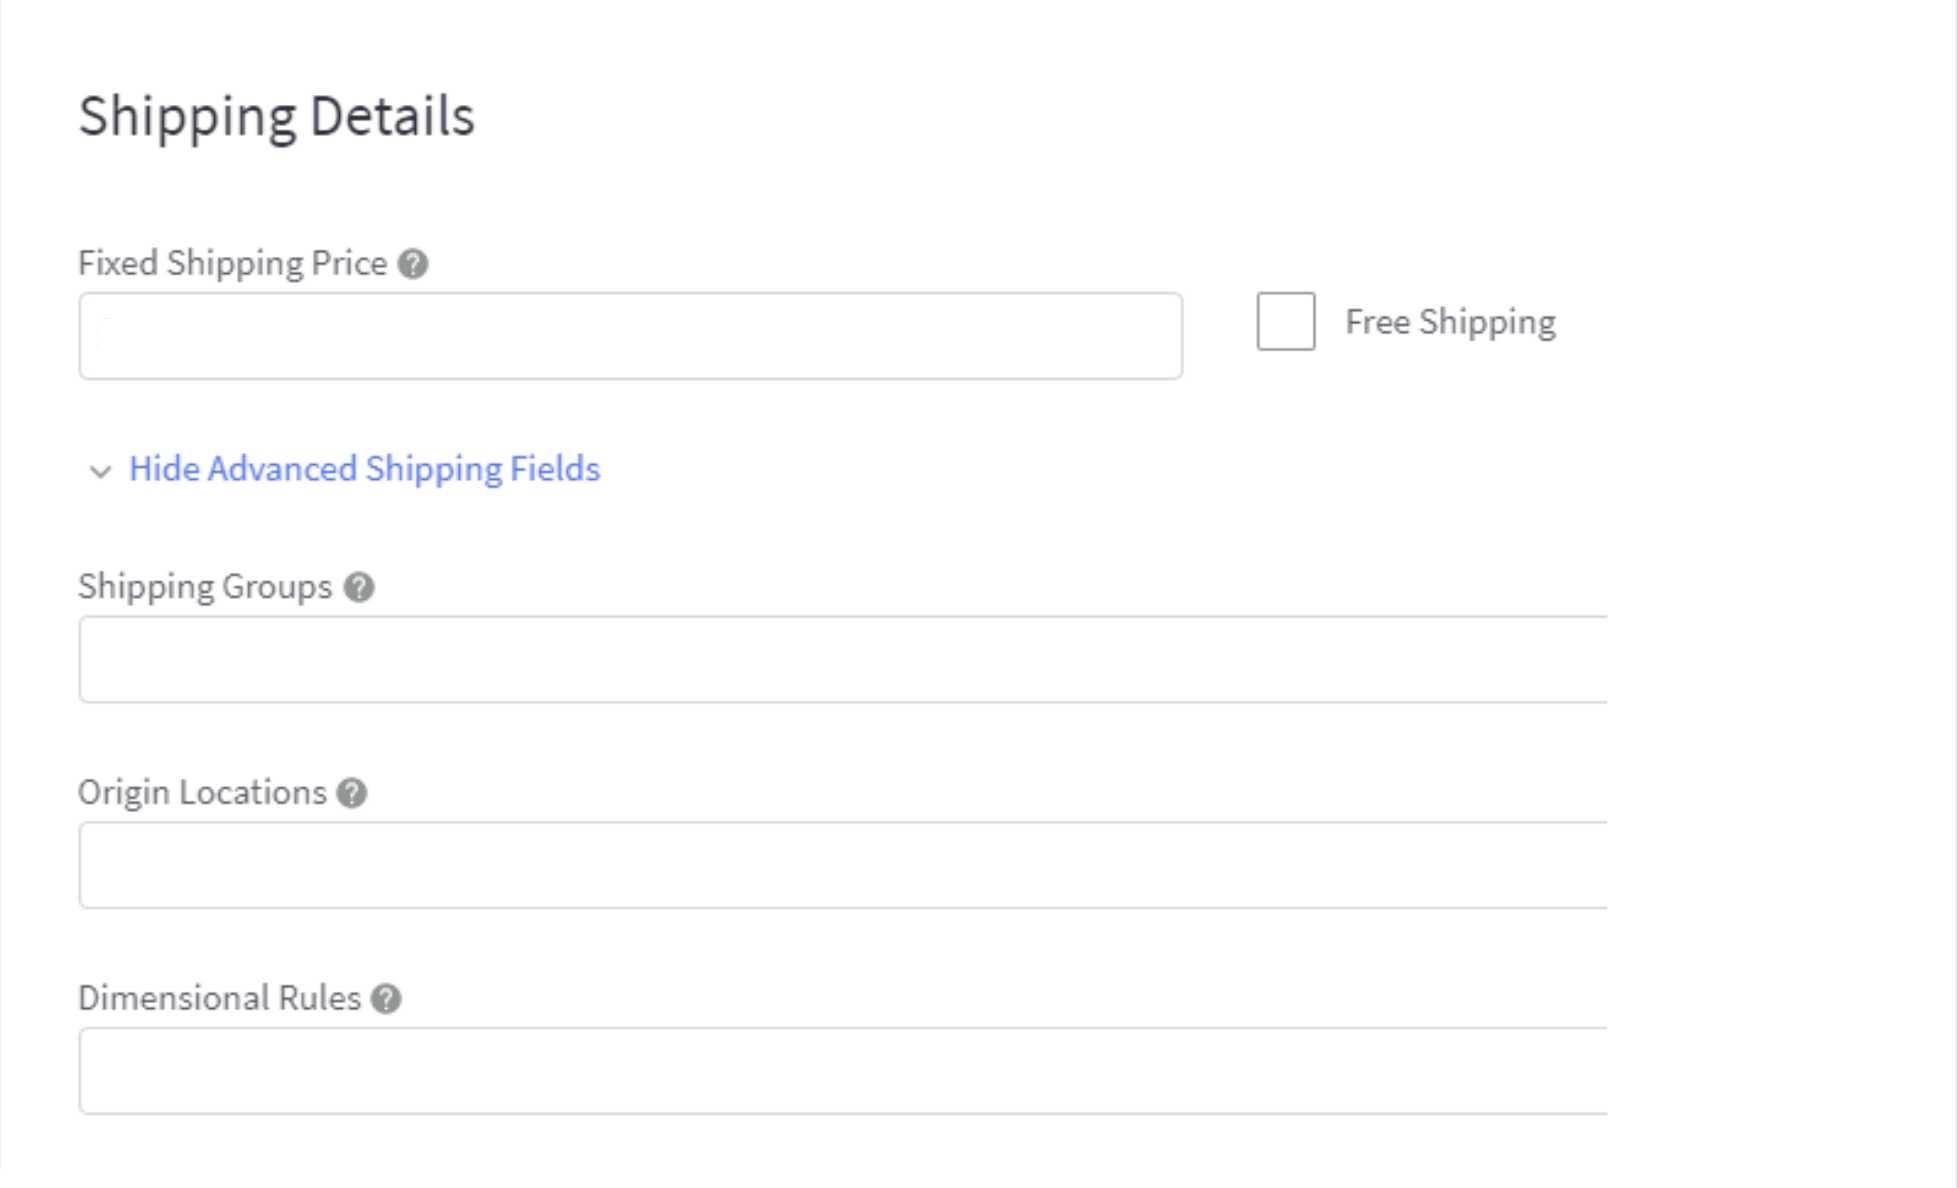Open the Origin Locations selection box
This screenshot has height=1188, width=1957.
click(842, 865)
